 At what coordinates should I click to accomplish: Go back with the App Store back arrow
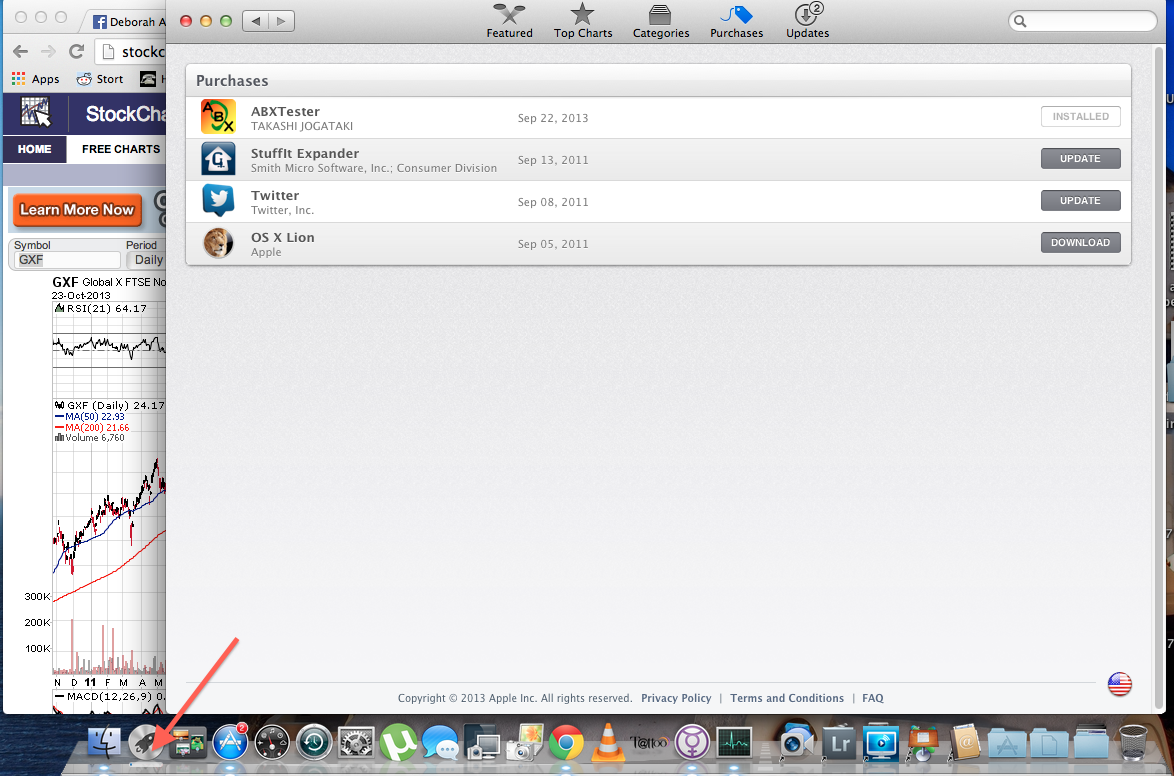[255, 21]
